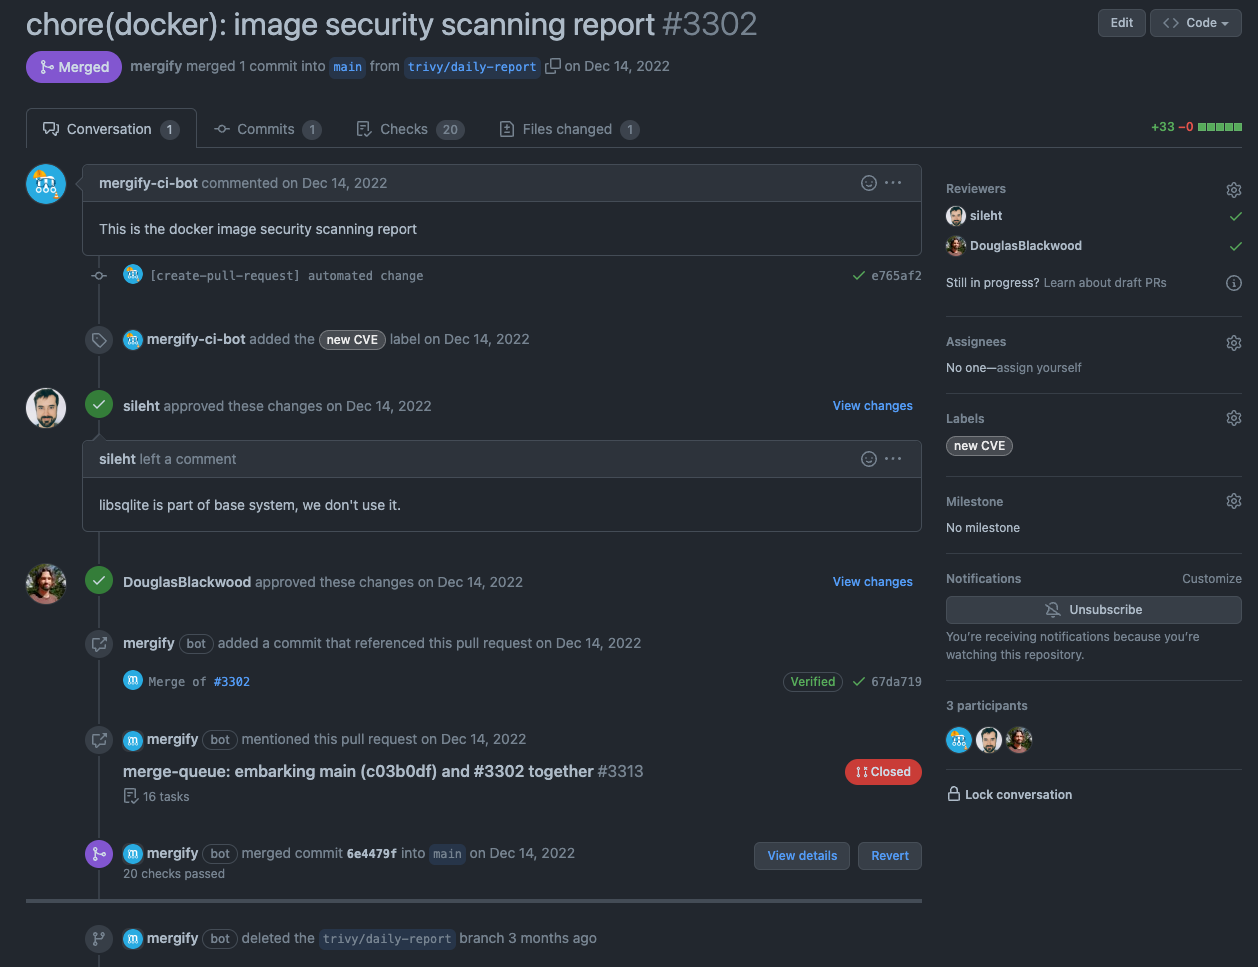Open the #3302 link in Merge commit
This screenshot has height=967, width=1258.
coord(232,682)
